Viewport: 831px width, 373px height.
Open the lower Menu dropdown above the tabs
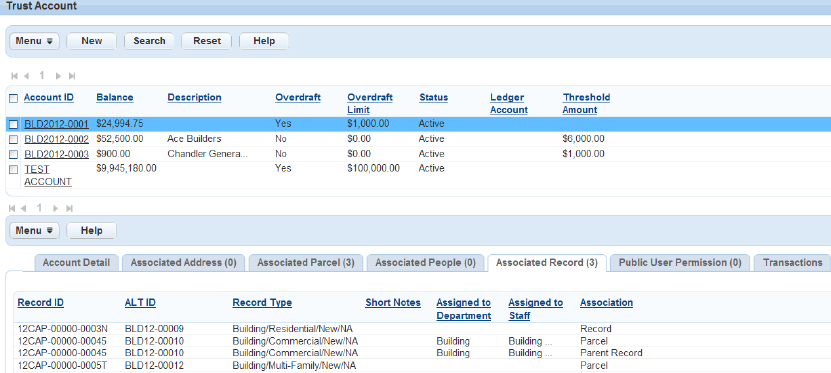pyautogui.click(x=34, y=230)
